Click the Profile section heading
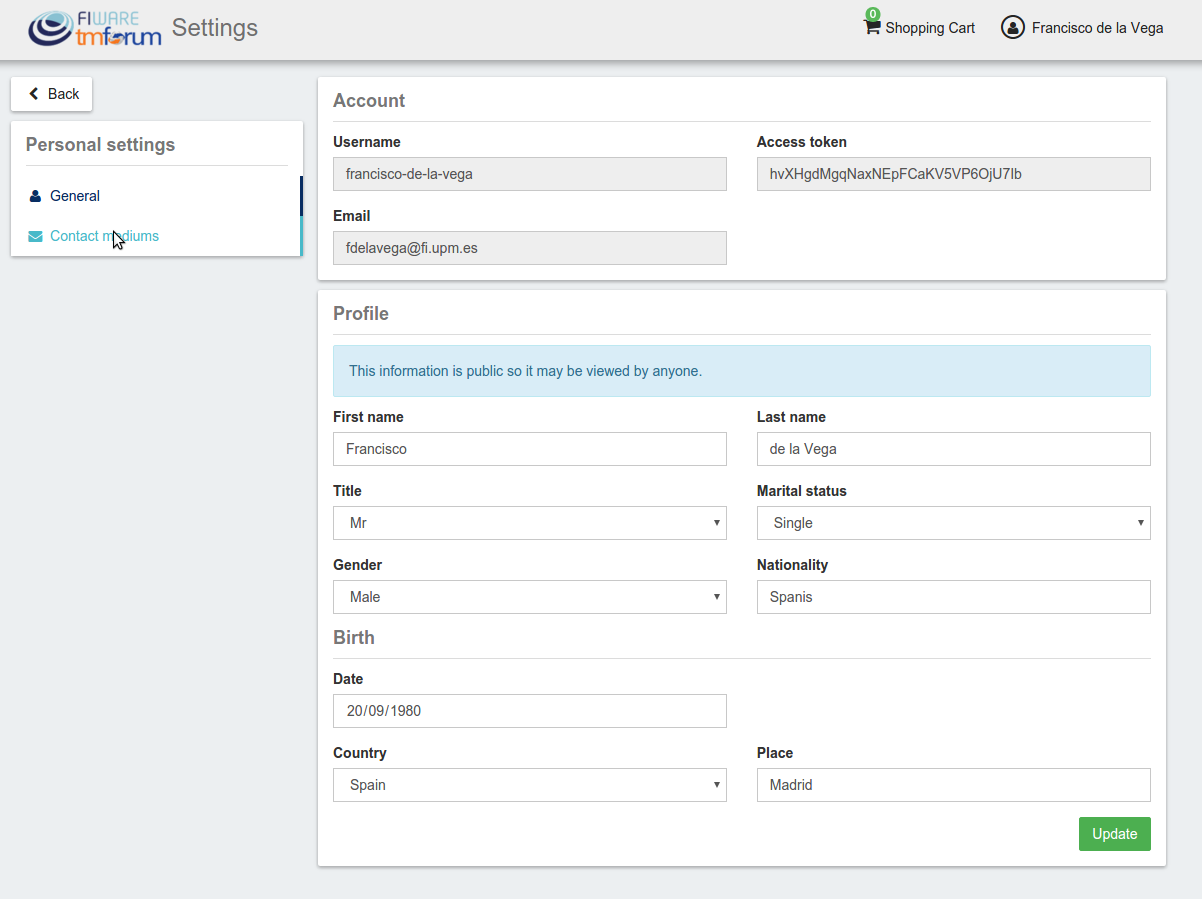 click(361, 314)
